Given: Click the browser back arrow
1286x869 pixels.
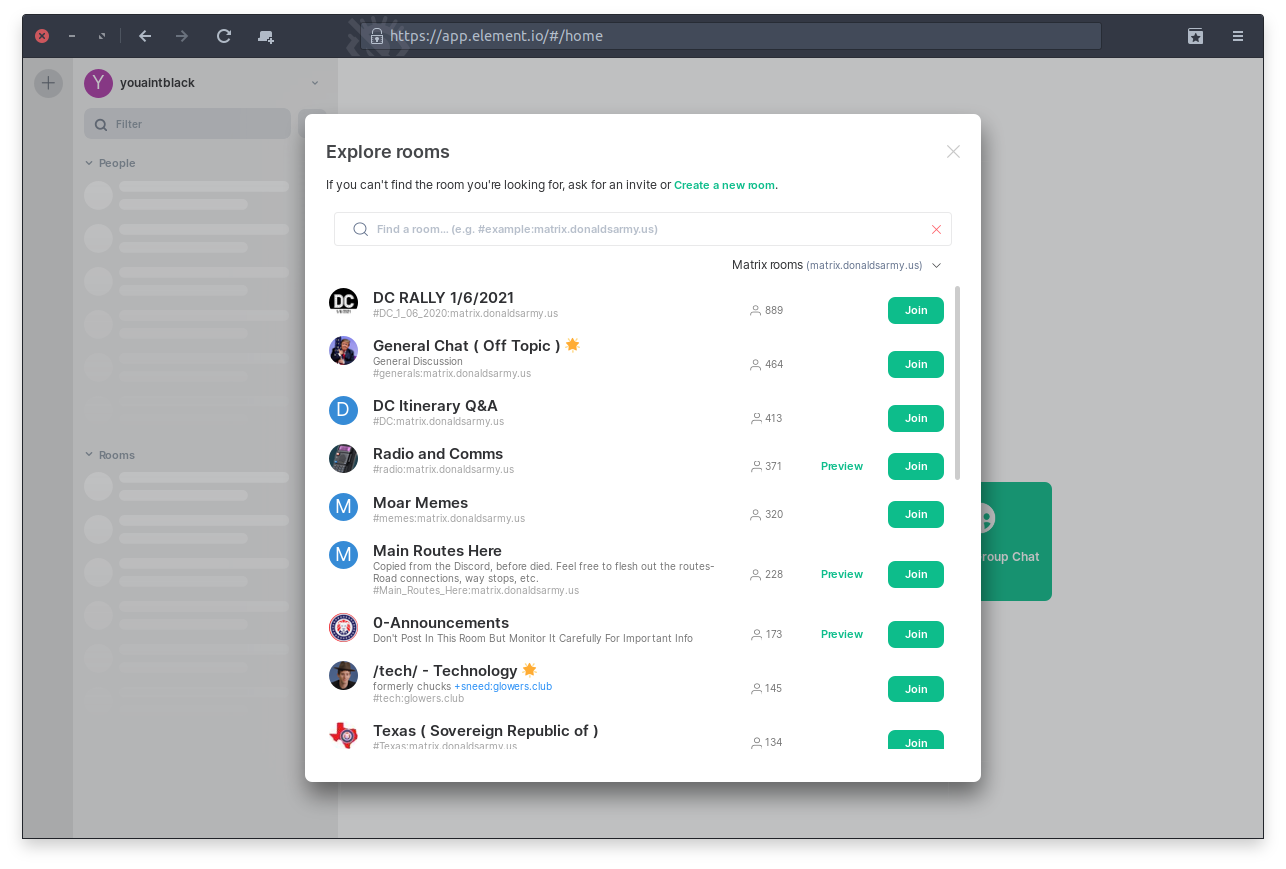Looking at the screenshot, I should [x=145, y=36].
